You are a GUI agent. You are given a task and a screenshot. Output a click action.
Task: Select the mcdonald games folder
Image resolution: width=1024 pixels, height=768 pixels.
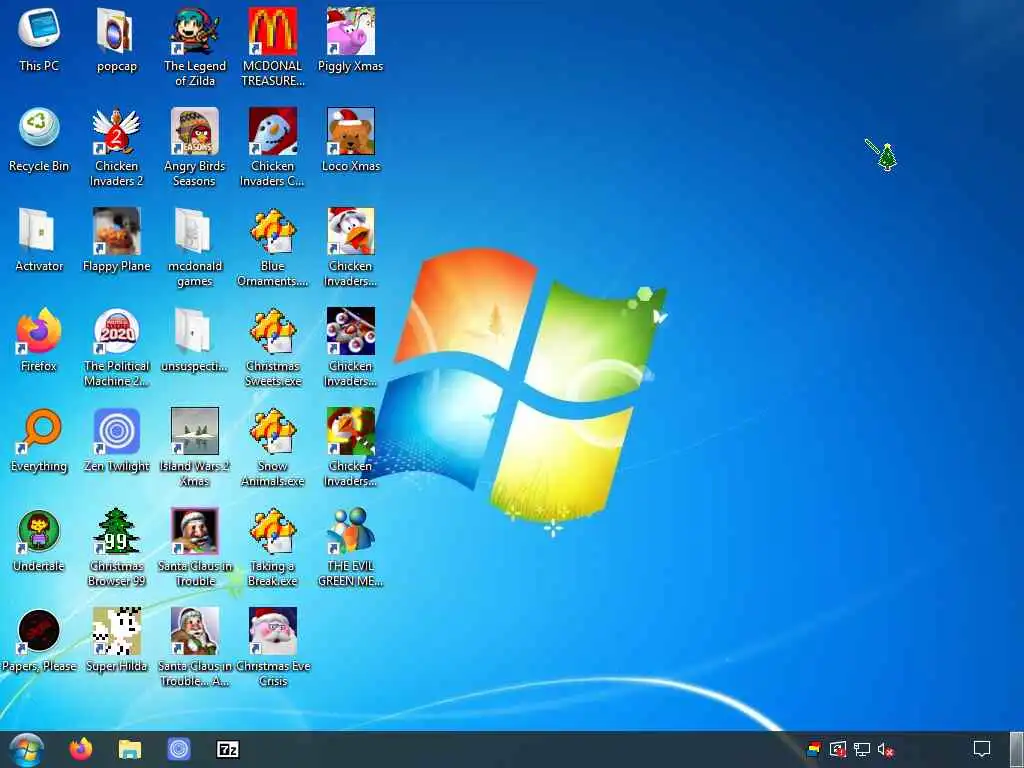coord(195,246)
